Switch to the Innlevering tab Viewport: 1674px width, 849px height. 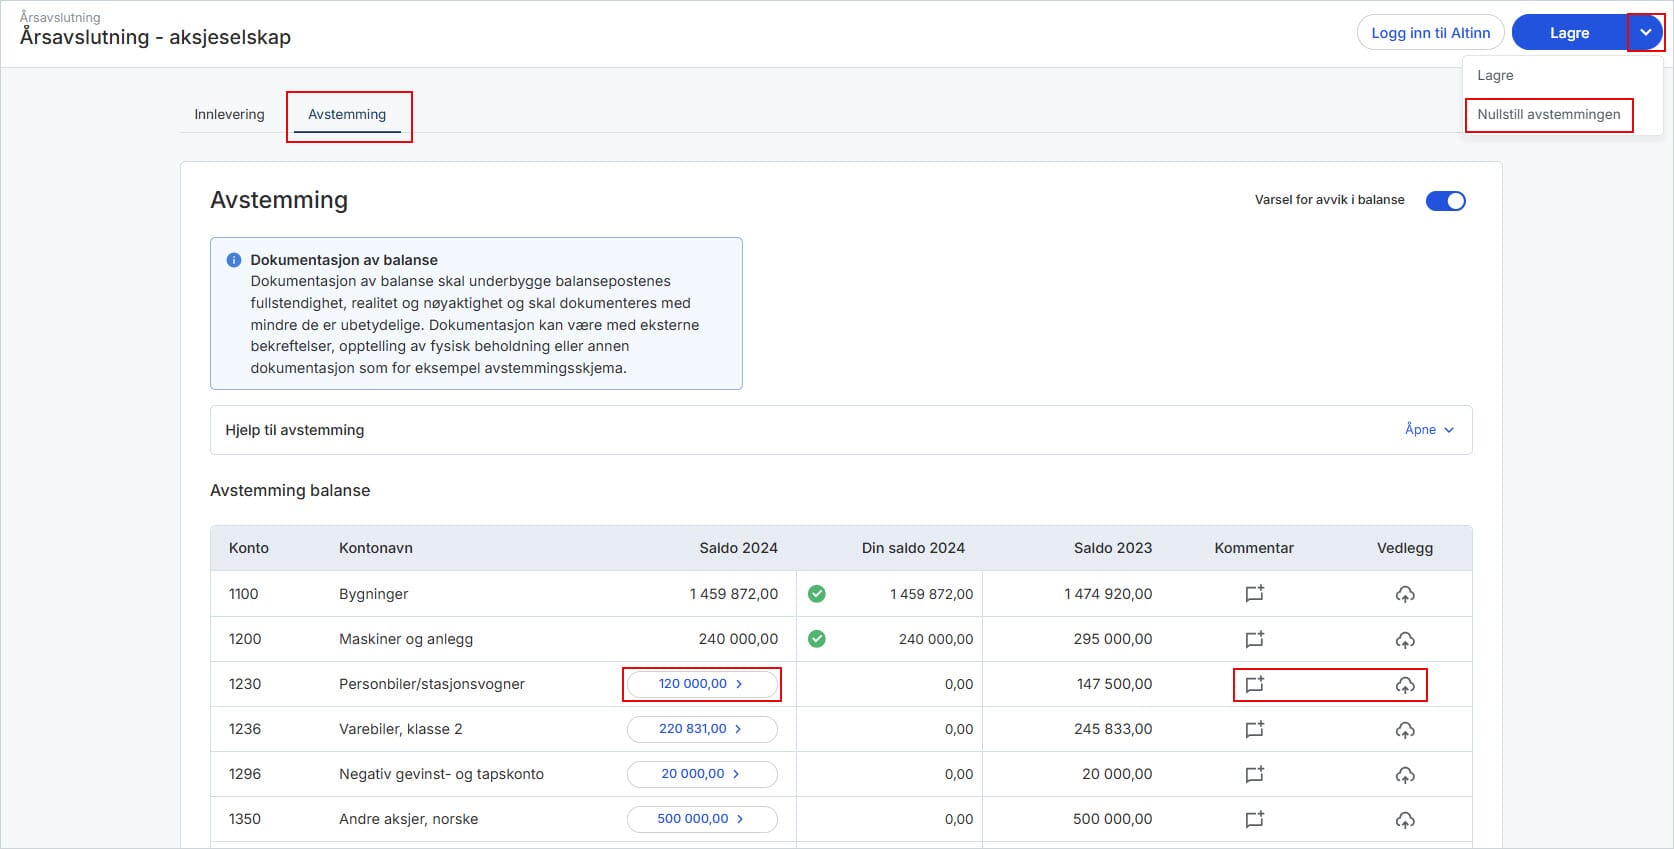229,114
